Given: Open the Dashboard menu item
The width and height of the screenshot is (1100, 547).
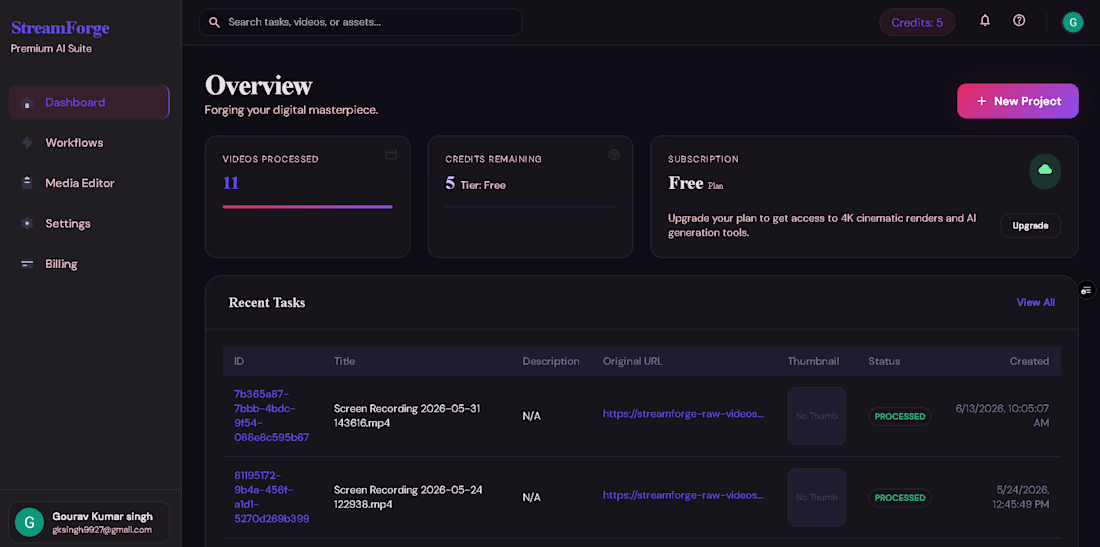Looking at the screenshot, I should [89, 102].
